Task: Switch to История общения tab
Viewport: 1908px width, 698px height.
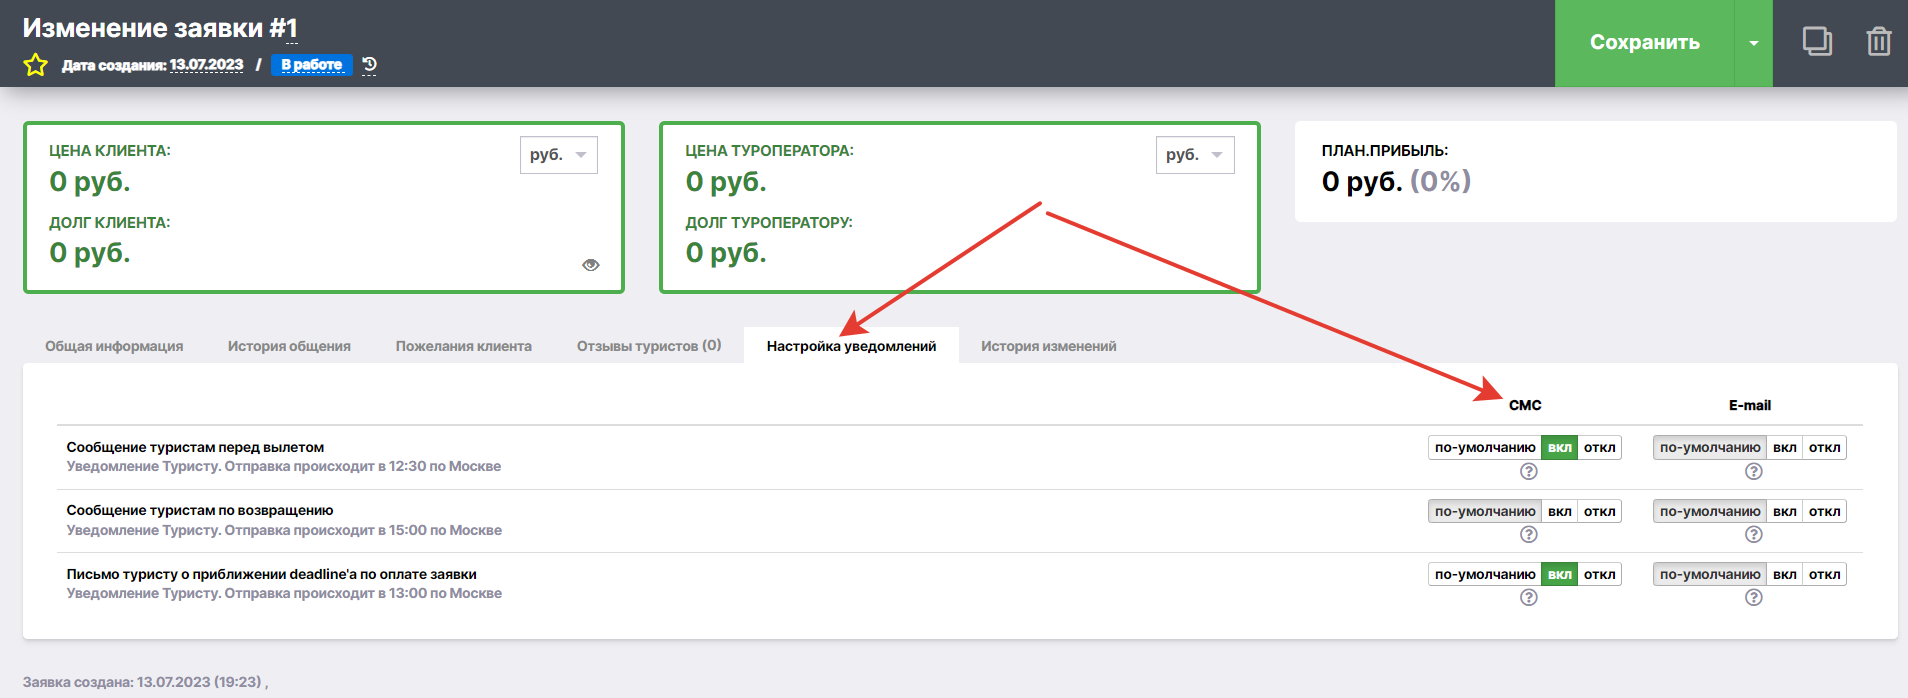Action: click(289, 346)
